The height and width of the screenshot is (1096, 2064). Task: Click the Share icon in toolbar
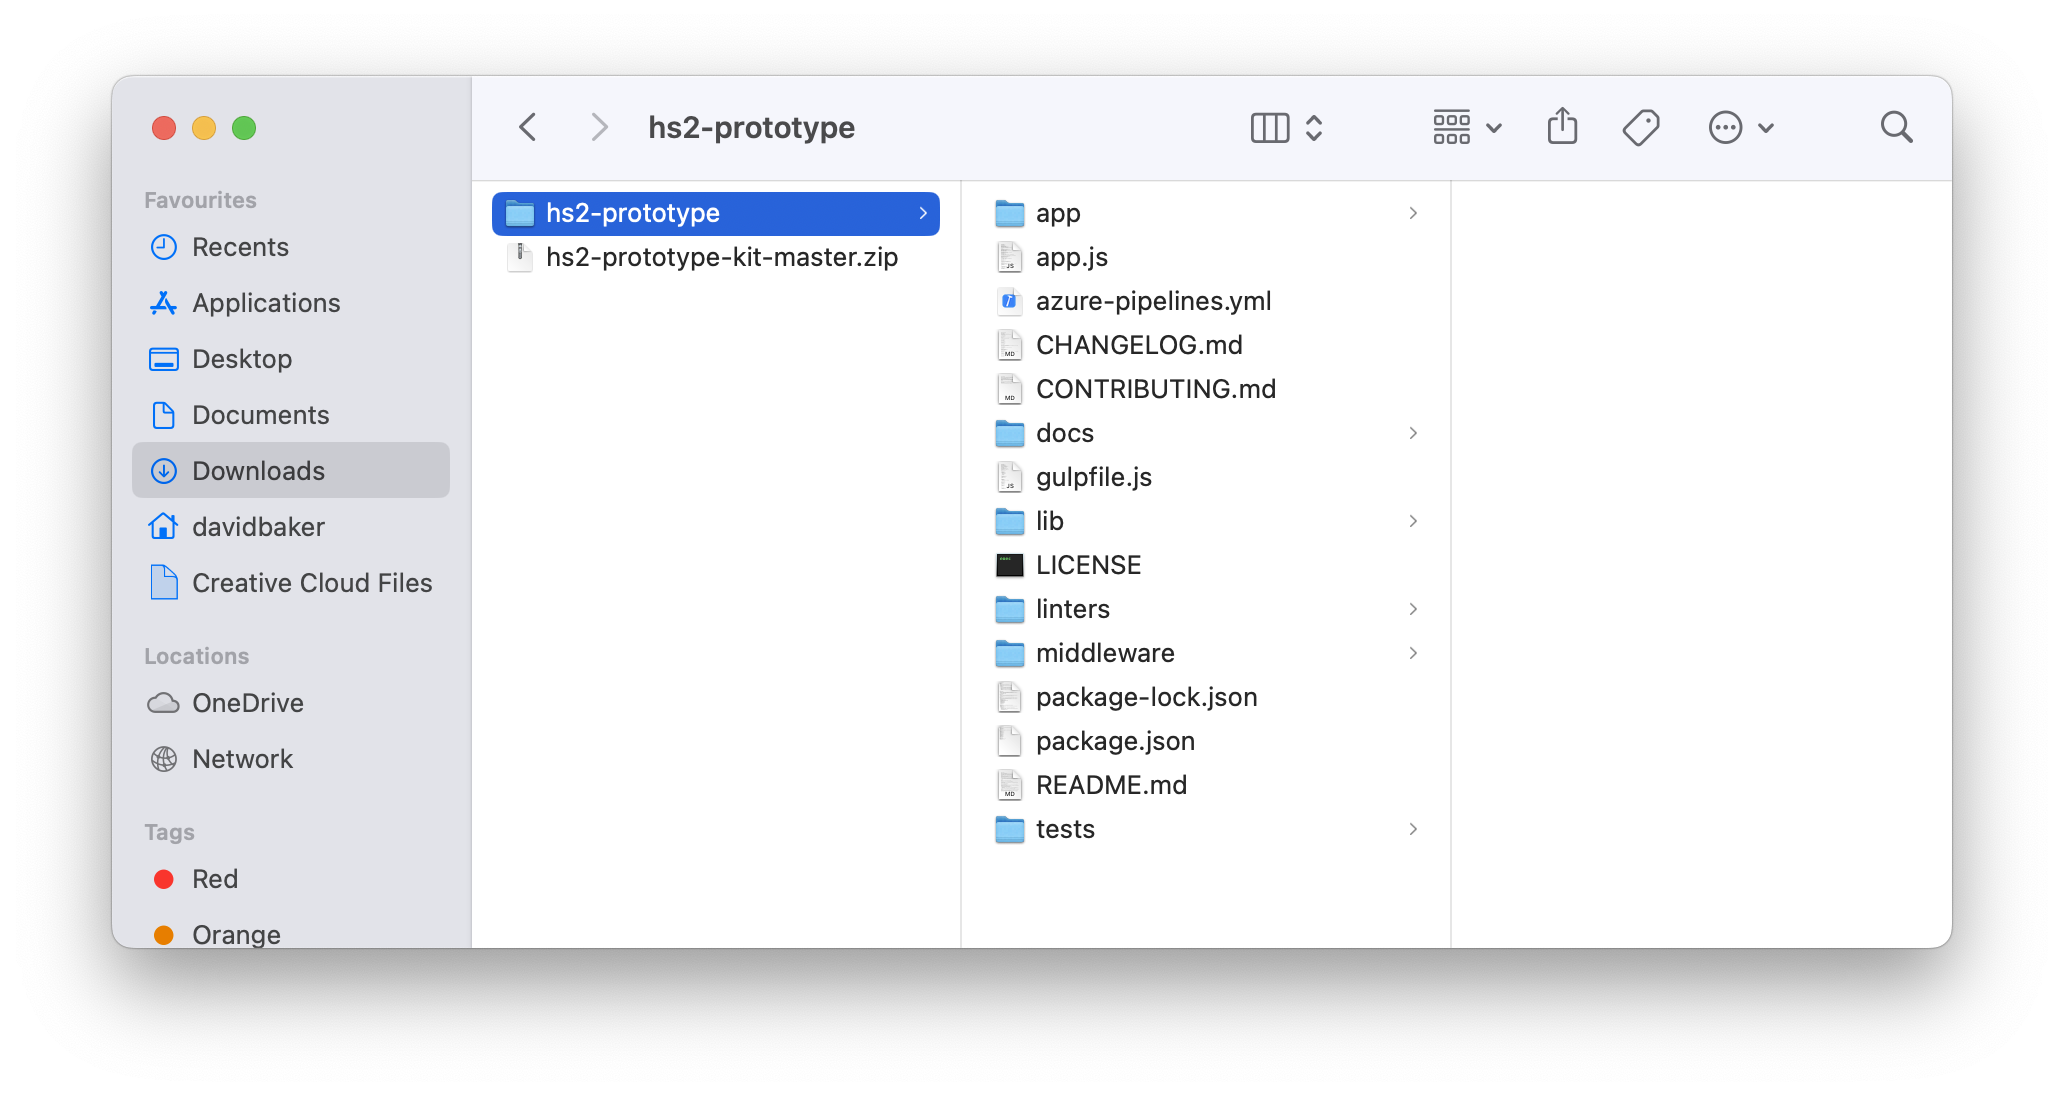1562,127
